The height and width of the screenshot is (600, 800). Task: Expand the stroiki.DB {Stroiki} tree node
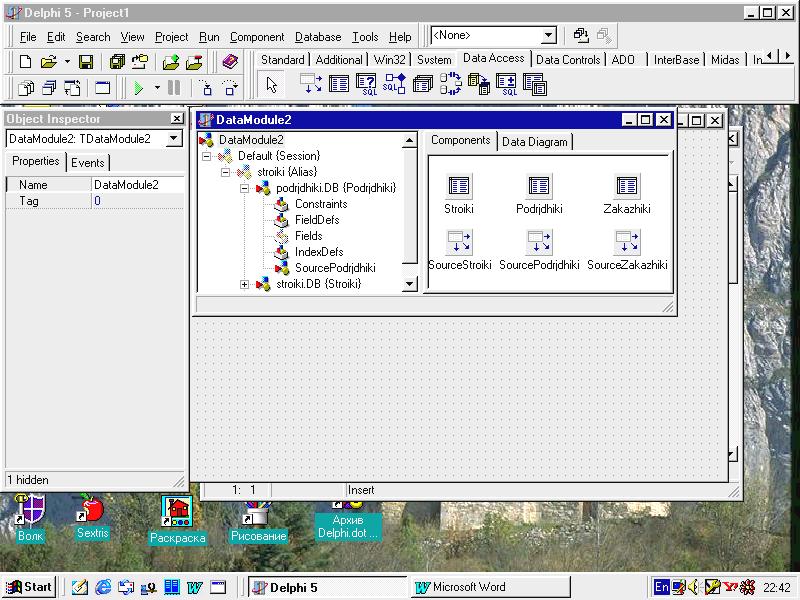[244, 284]
